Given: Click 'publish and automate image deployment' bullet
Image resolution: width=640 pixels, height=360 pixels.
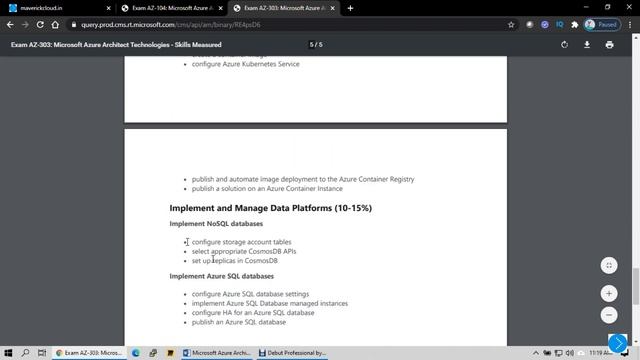Looking at the screenshot, I should point(303,179).
